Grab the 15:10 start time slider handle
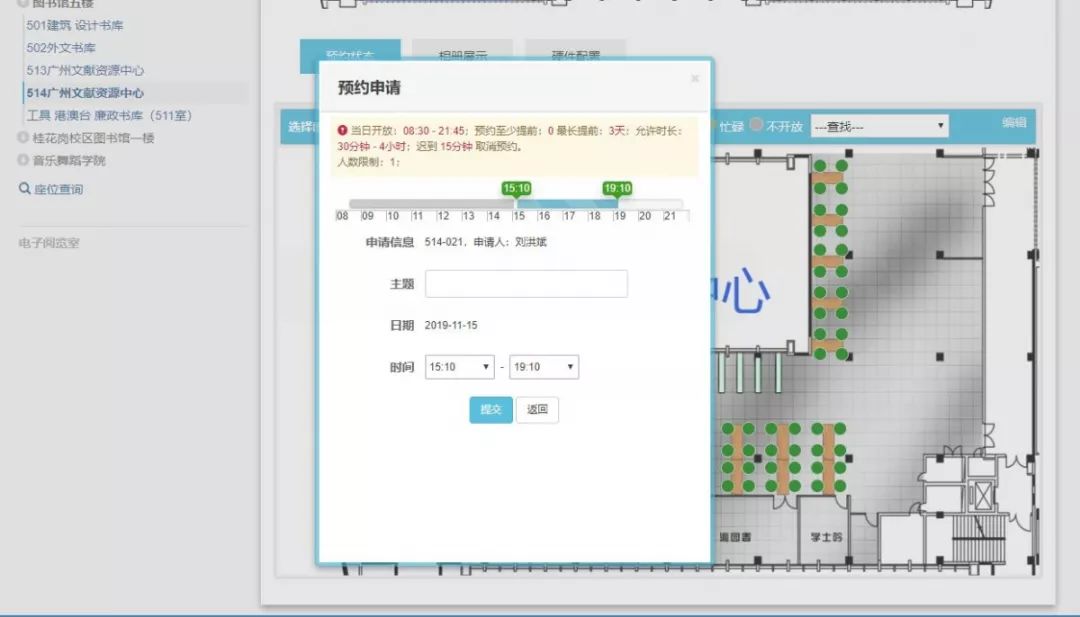This screenshot has width=1080, height=617. (x=517, y=189)
